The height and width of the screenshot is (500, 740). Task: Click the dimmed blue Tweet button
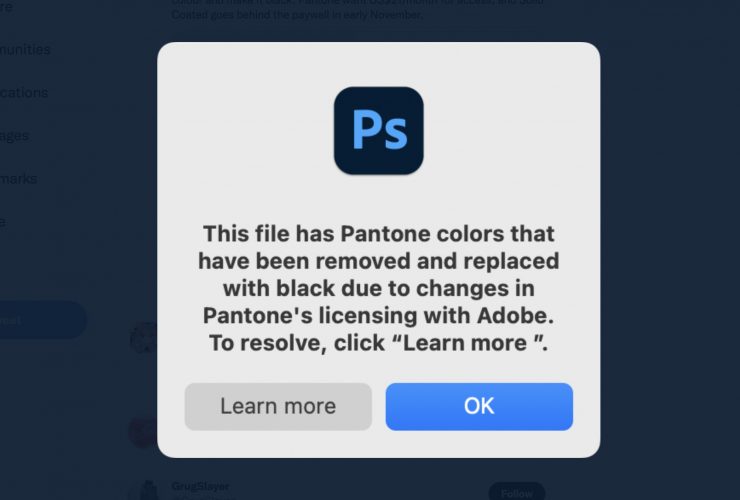[x=40, y=320]
